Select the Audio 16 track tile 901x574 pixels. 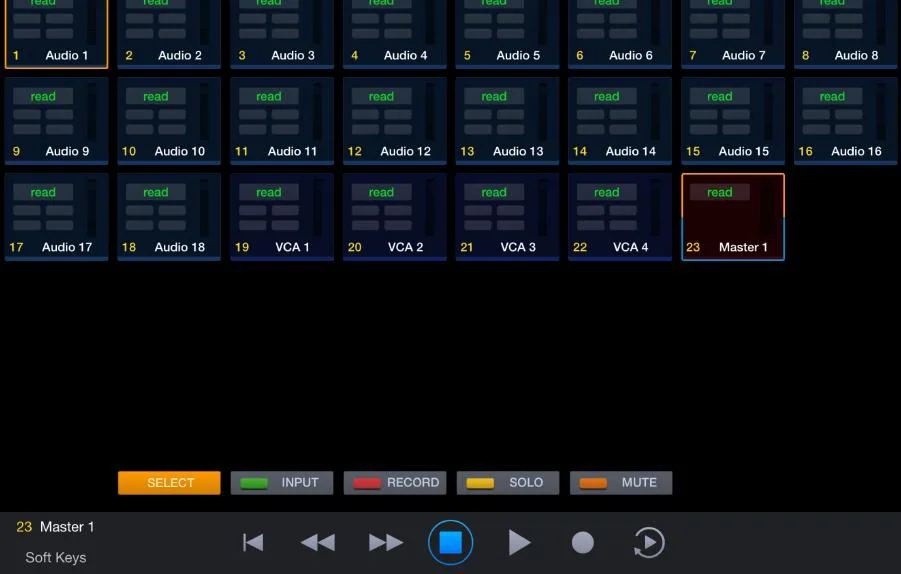point(846,121)
